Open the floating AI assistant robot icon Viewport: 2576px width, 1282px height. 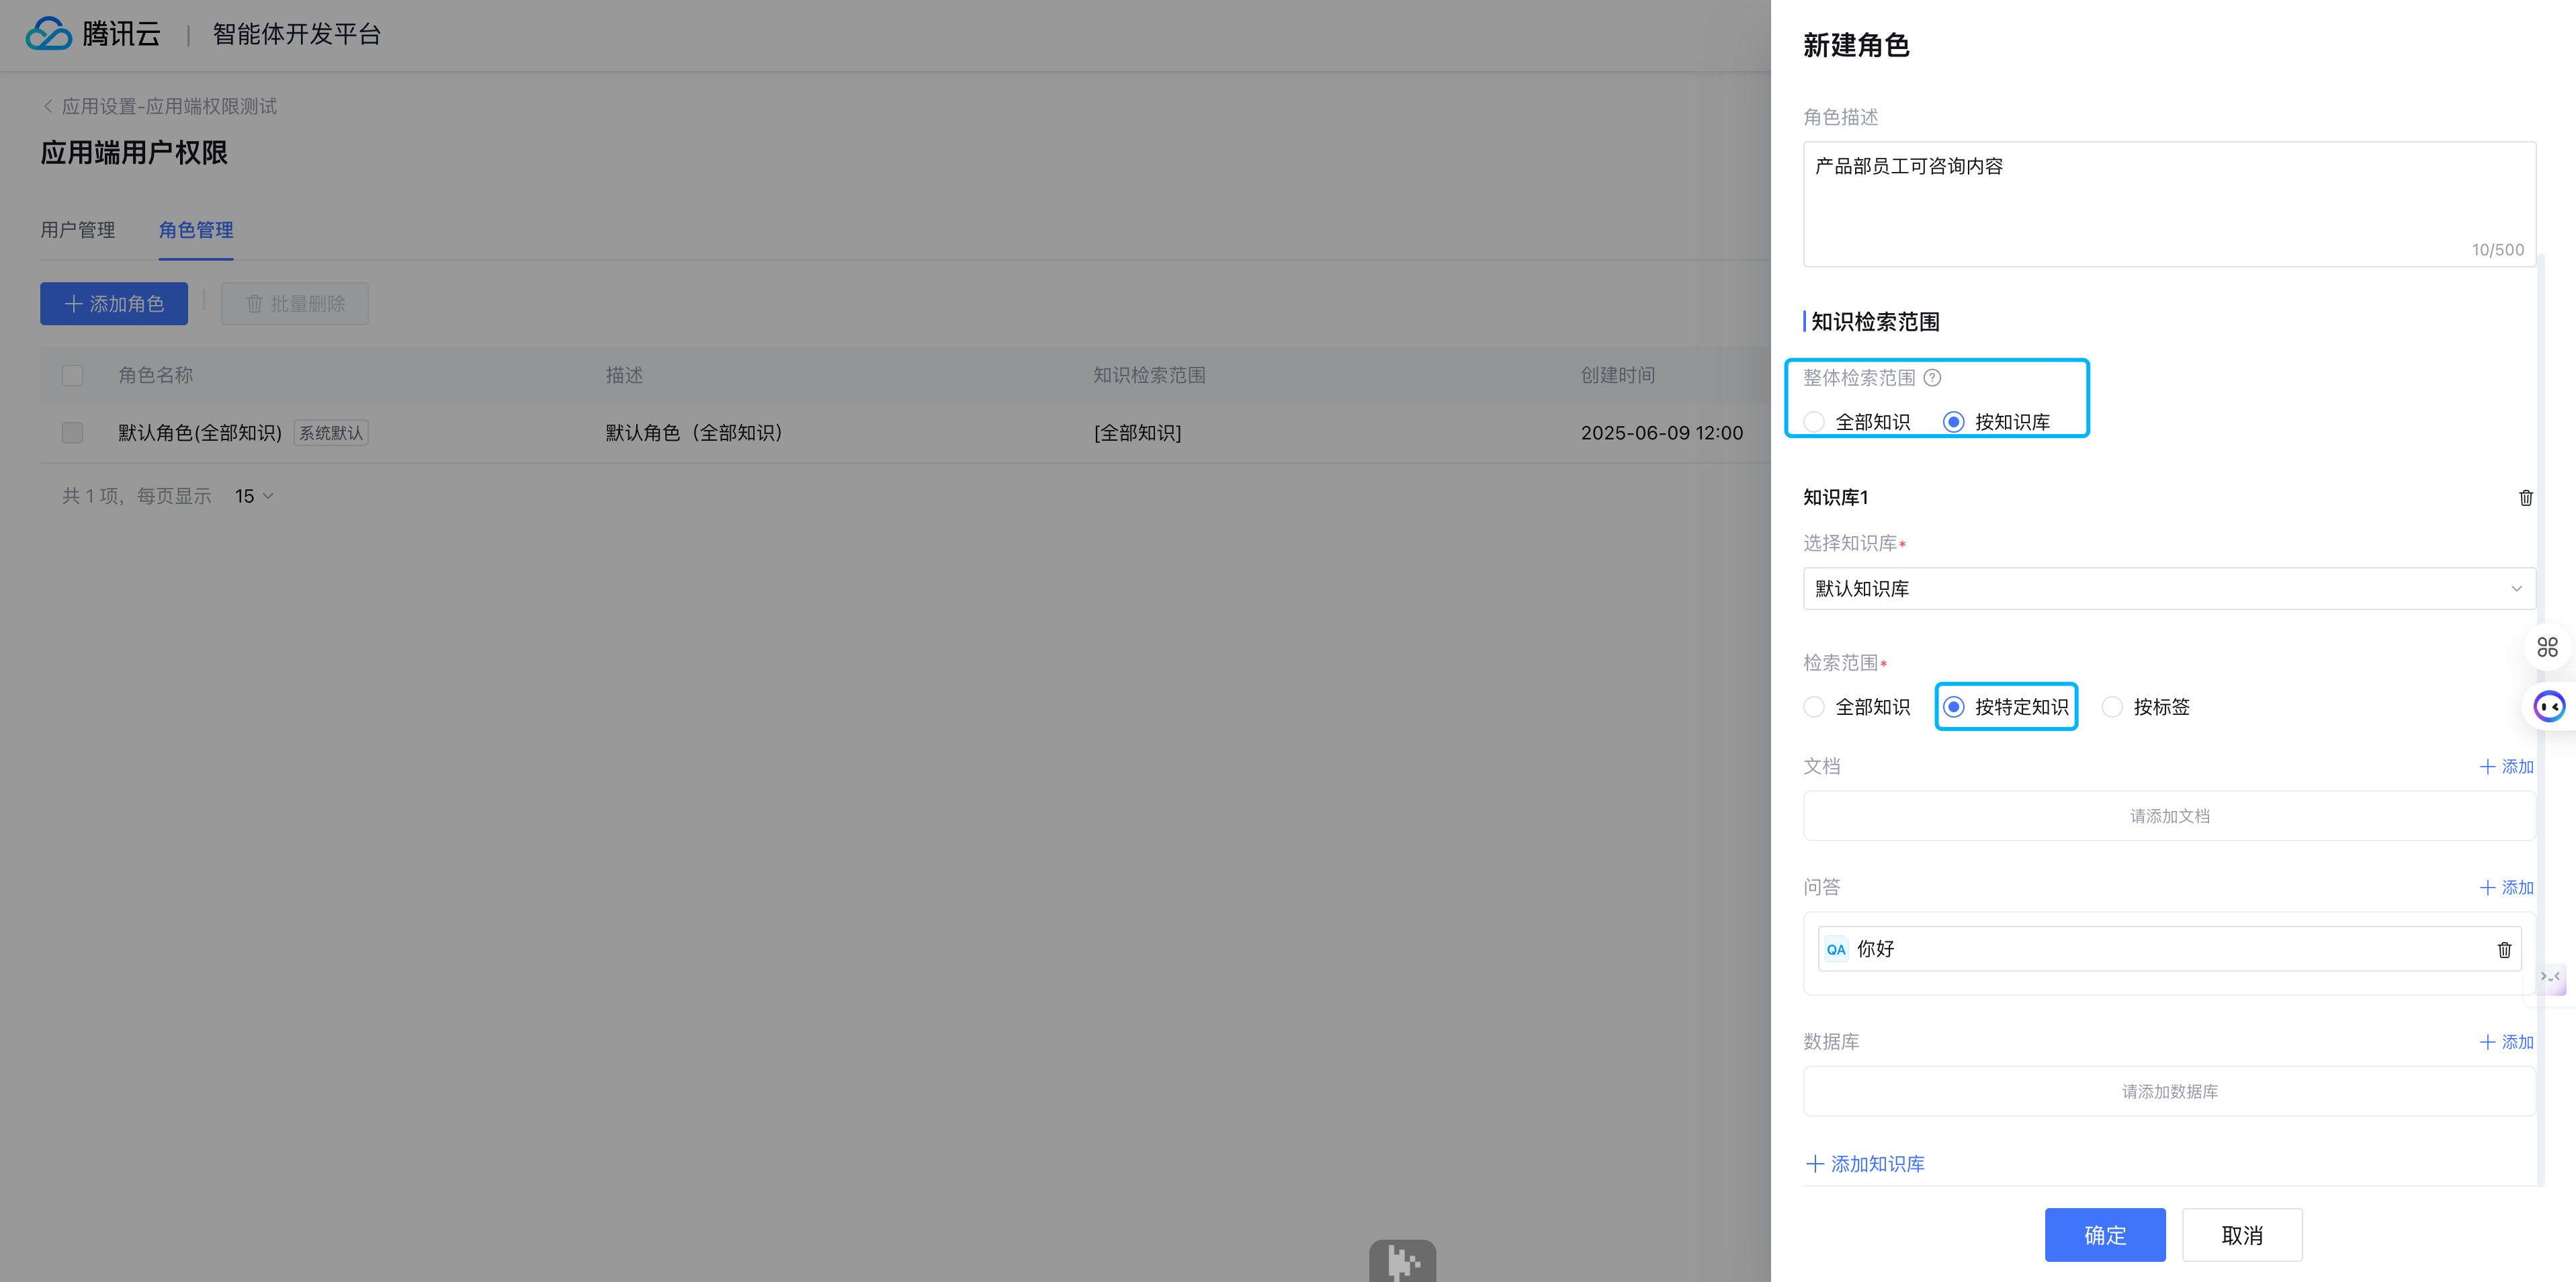tap(2549, 707)
